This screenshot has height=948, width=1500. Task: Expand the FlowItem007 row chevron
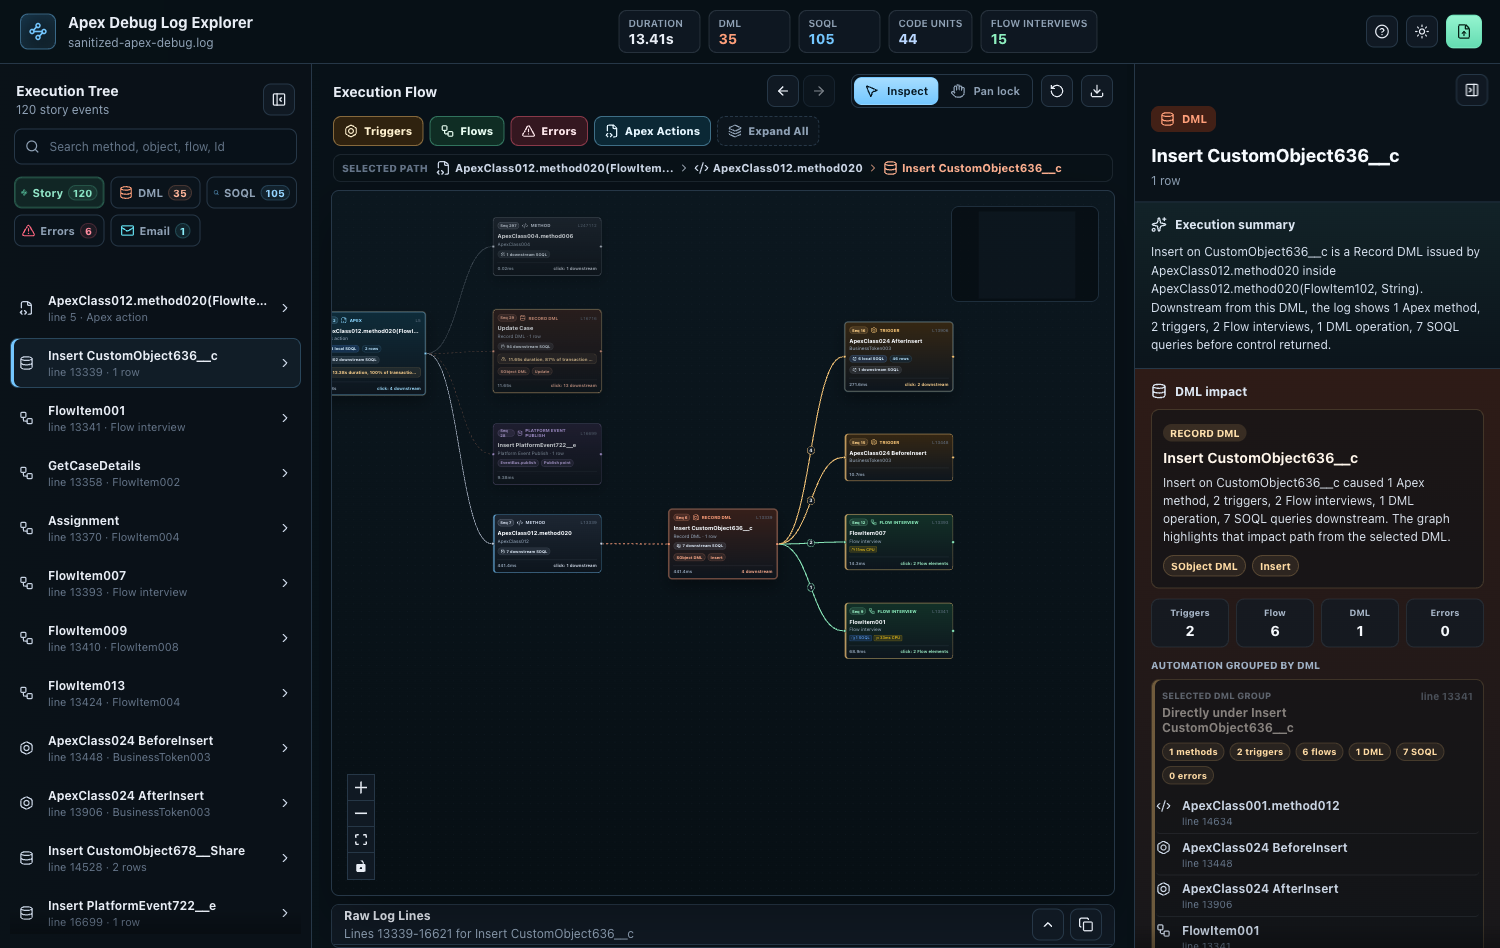(285, 583)
